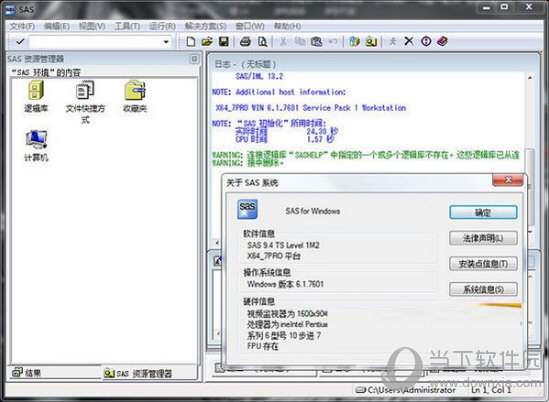Screen dimensions: 549x402
Task: Click the log window scroll-up arrow
Action: pos(530,77)
